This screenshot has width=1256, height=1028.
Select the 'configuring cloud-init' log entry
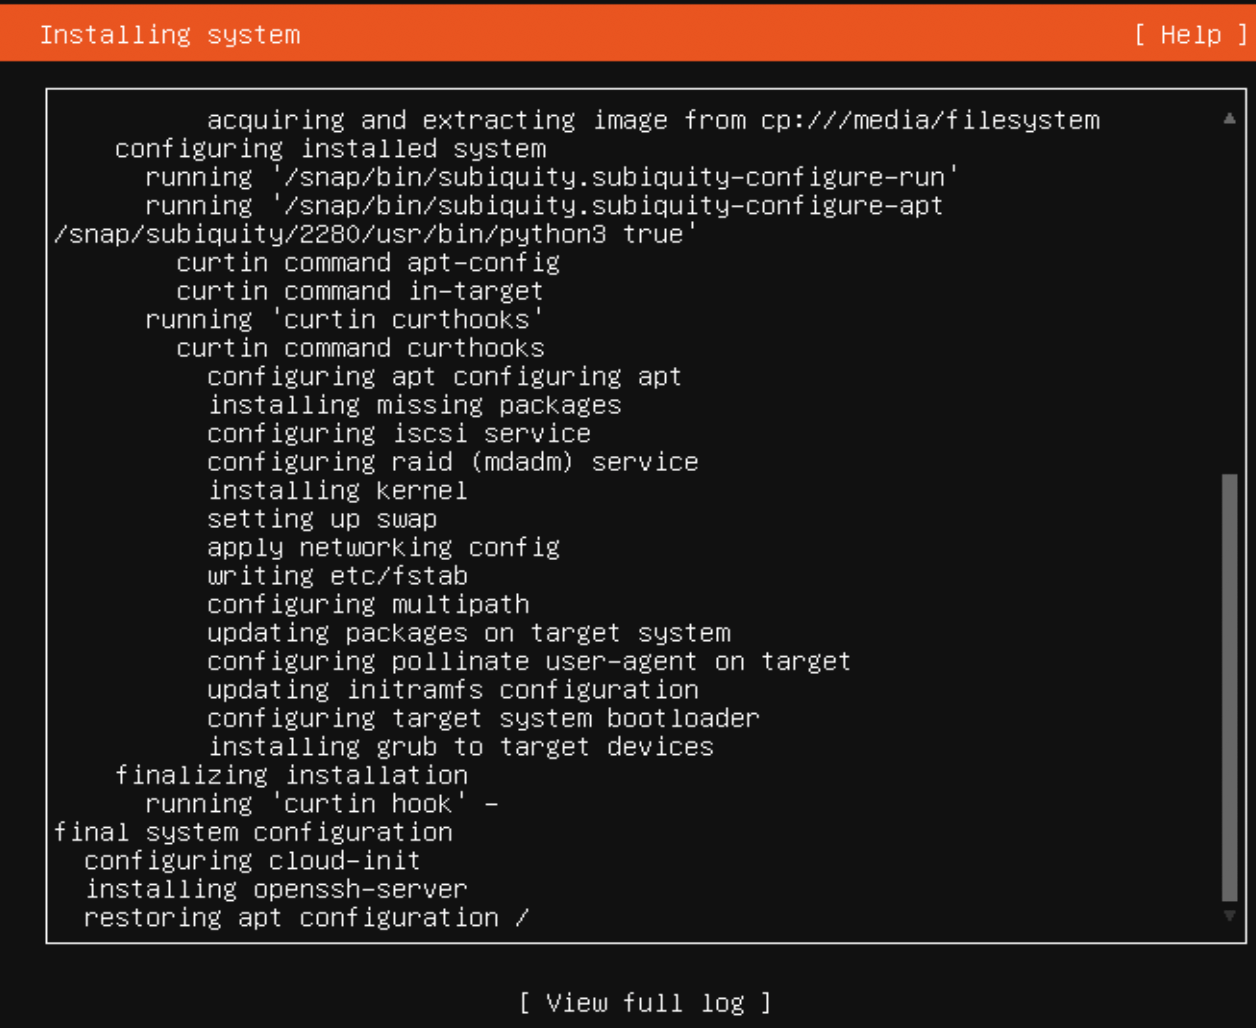click(x=252, y=861)
